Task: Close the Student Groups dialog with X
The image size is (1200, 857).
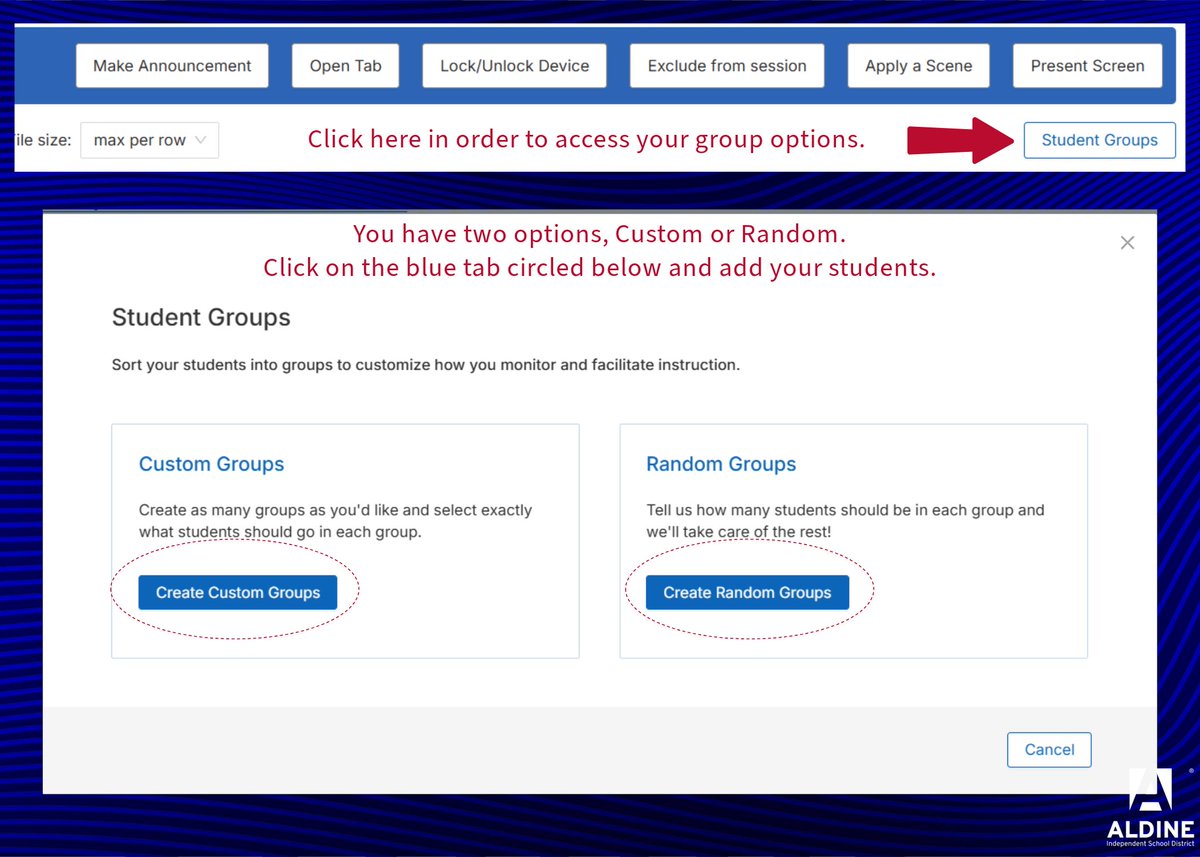Action: pos(1127,243)
